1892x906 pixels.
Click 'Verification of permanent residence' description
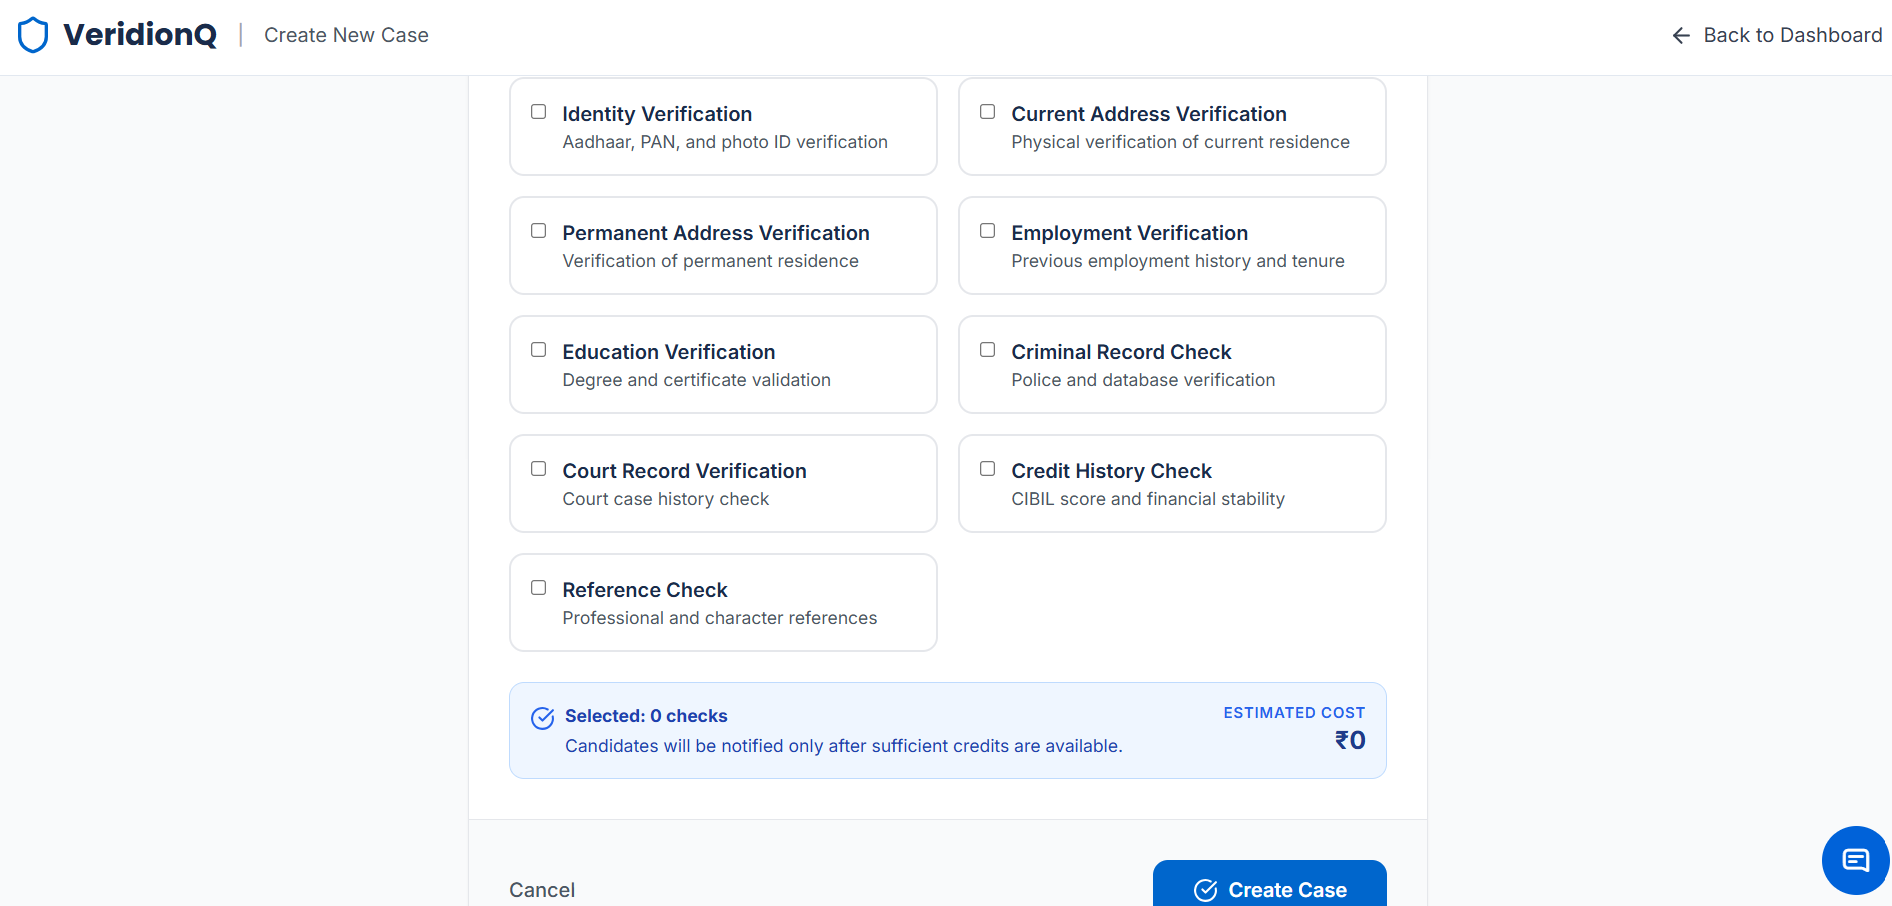[x=710, y=261]
